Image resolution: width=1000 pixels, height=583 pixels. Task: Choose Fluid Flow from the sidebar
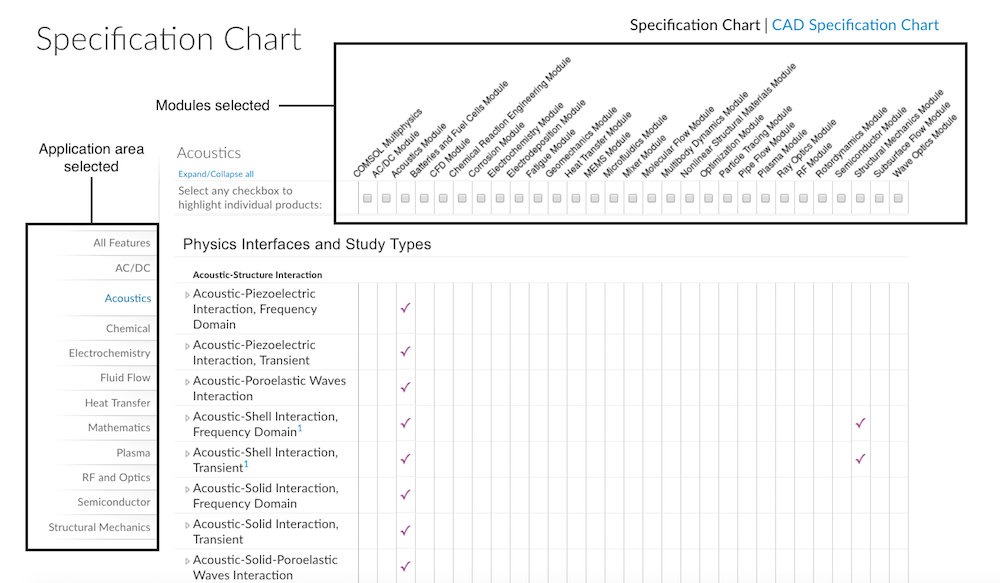coord(125,378)
